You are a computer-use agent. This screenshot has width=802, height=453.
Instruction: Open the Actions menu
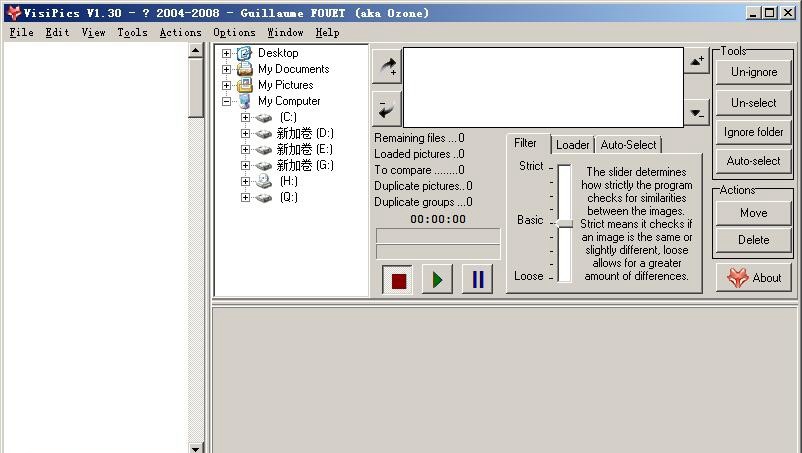pos(181,32)
